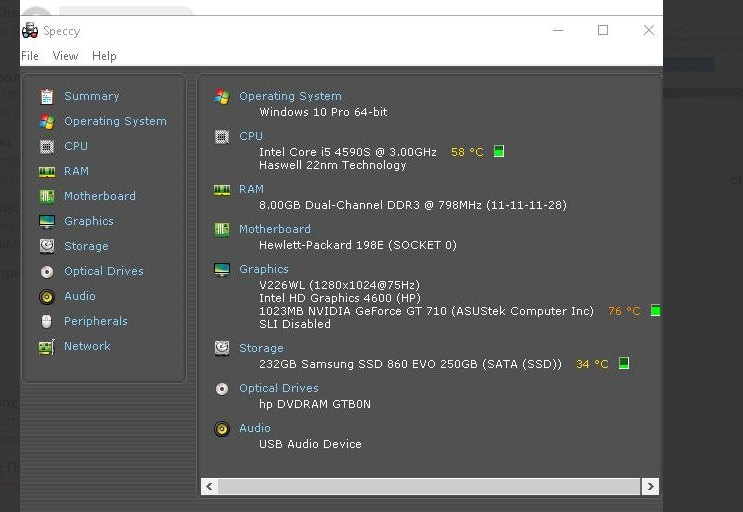This screenshot has height=512, width=743.
Task: Click the Motherboard heading link in the main panel
Action: (275, 229)
